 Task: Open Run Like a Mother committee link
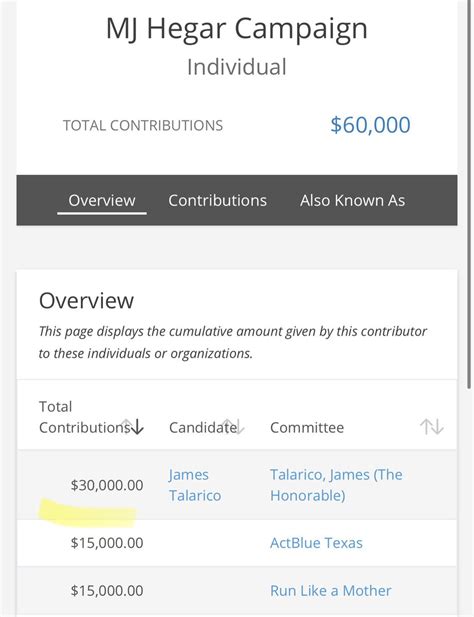(331, 591)
